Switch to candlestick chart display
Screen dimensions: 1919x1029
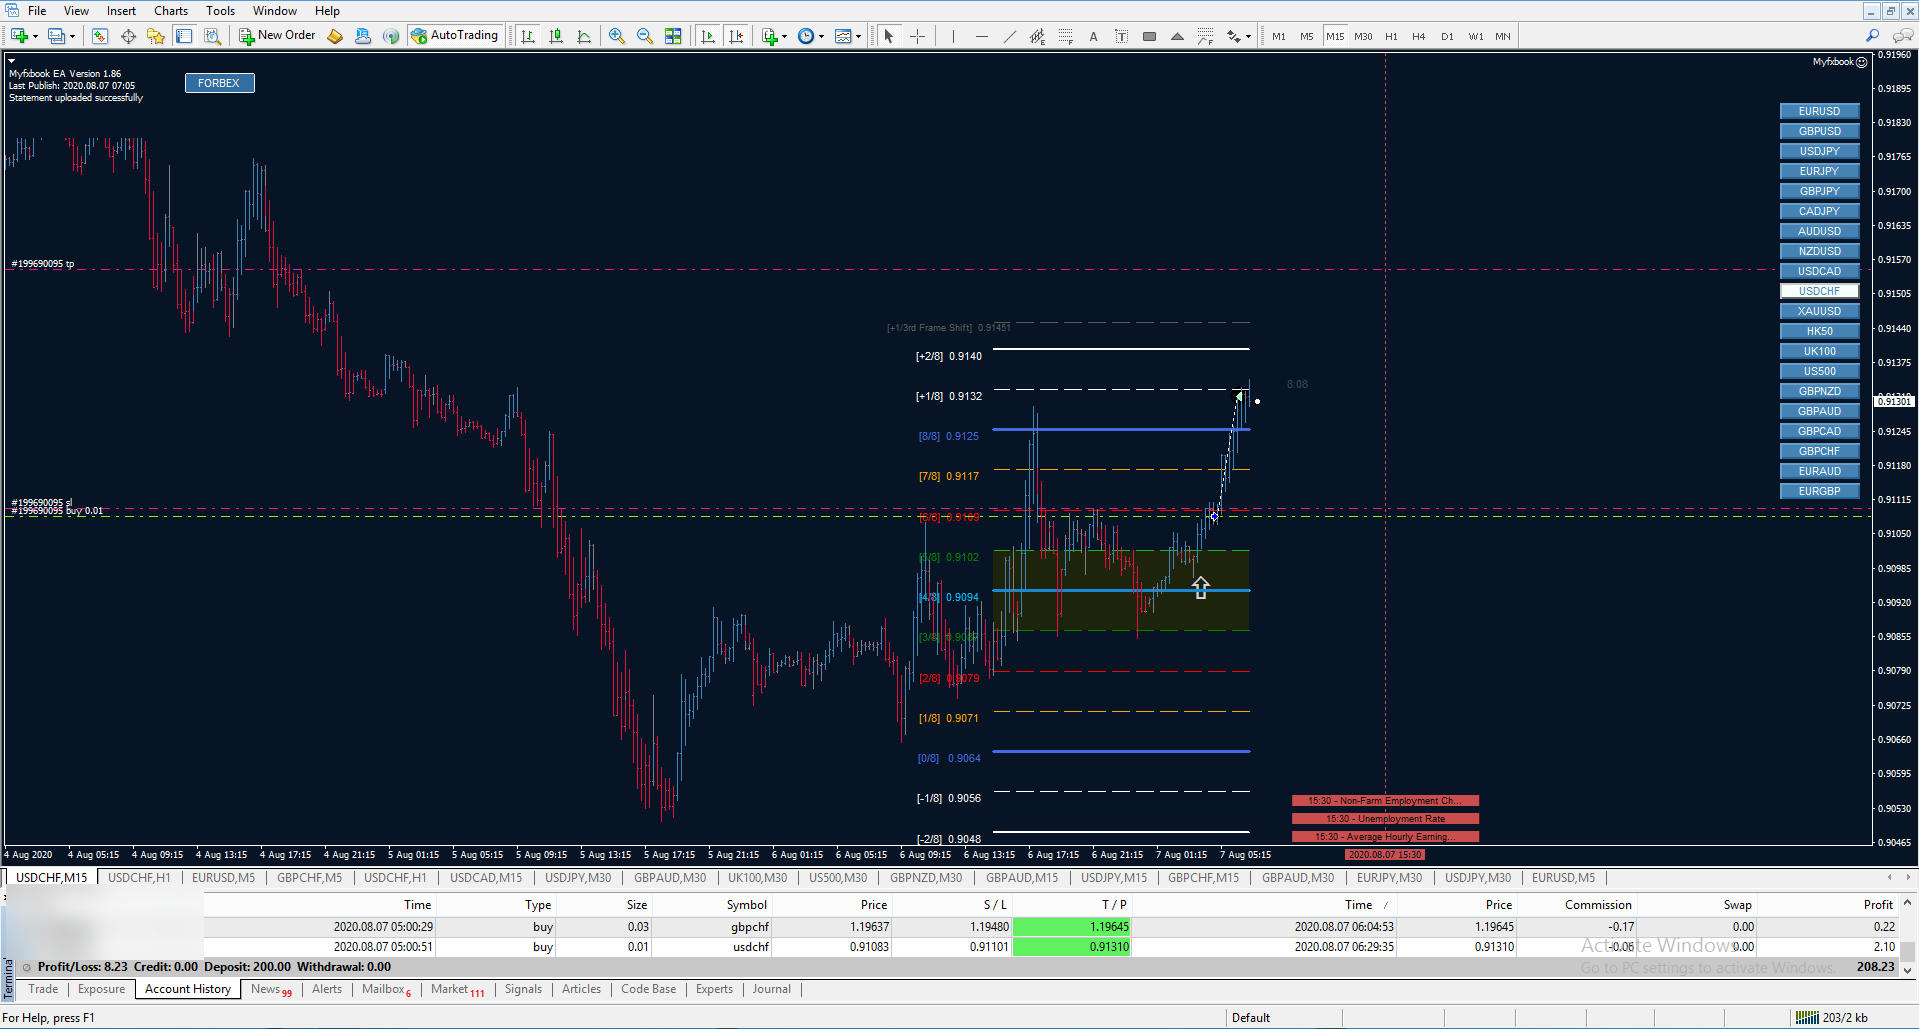click(x=556, y=36)
